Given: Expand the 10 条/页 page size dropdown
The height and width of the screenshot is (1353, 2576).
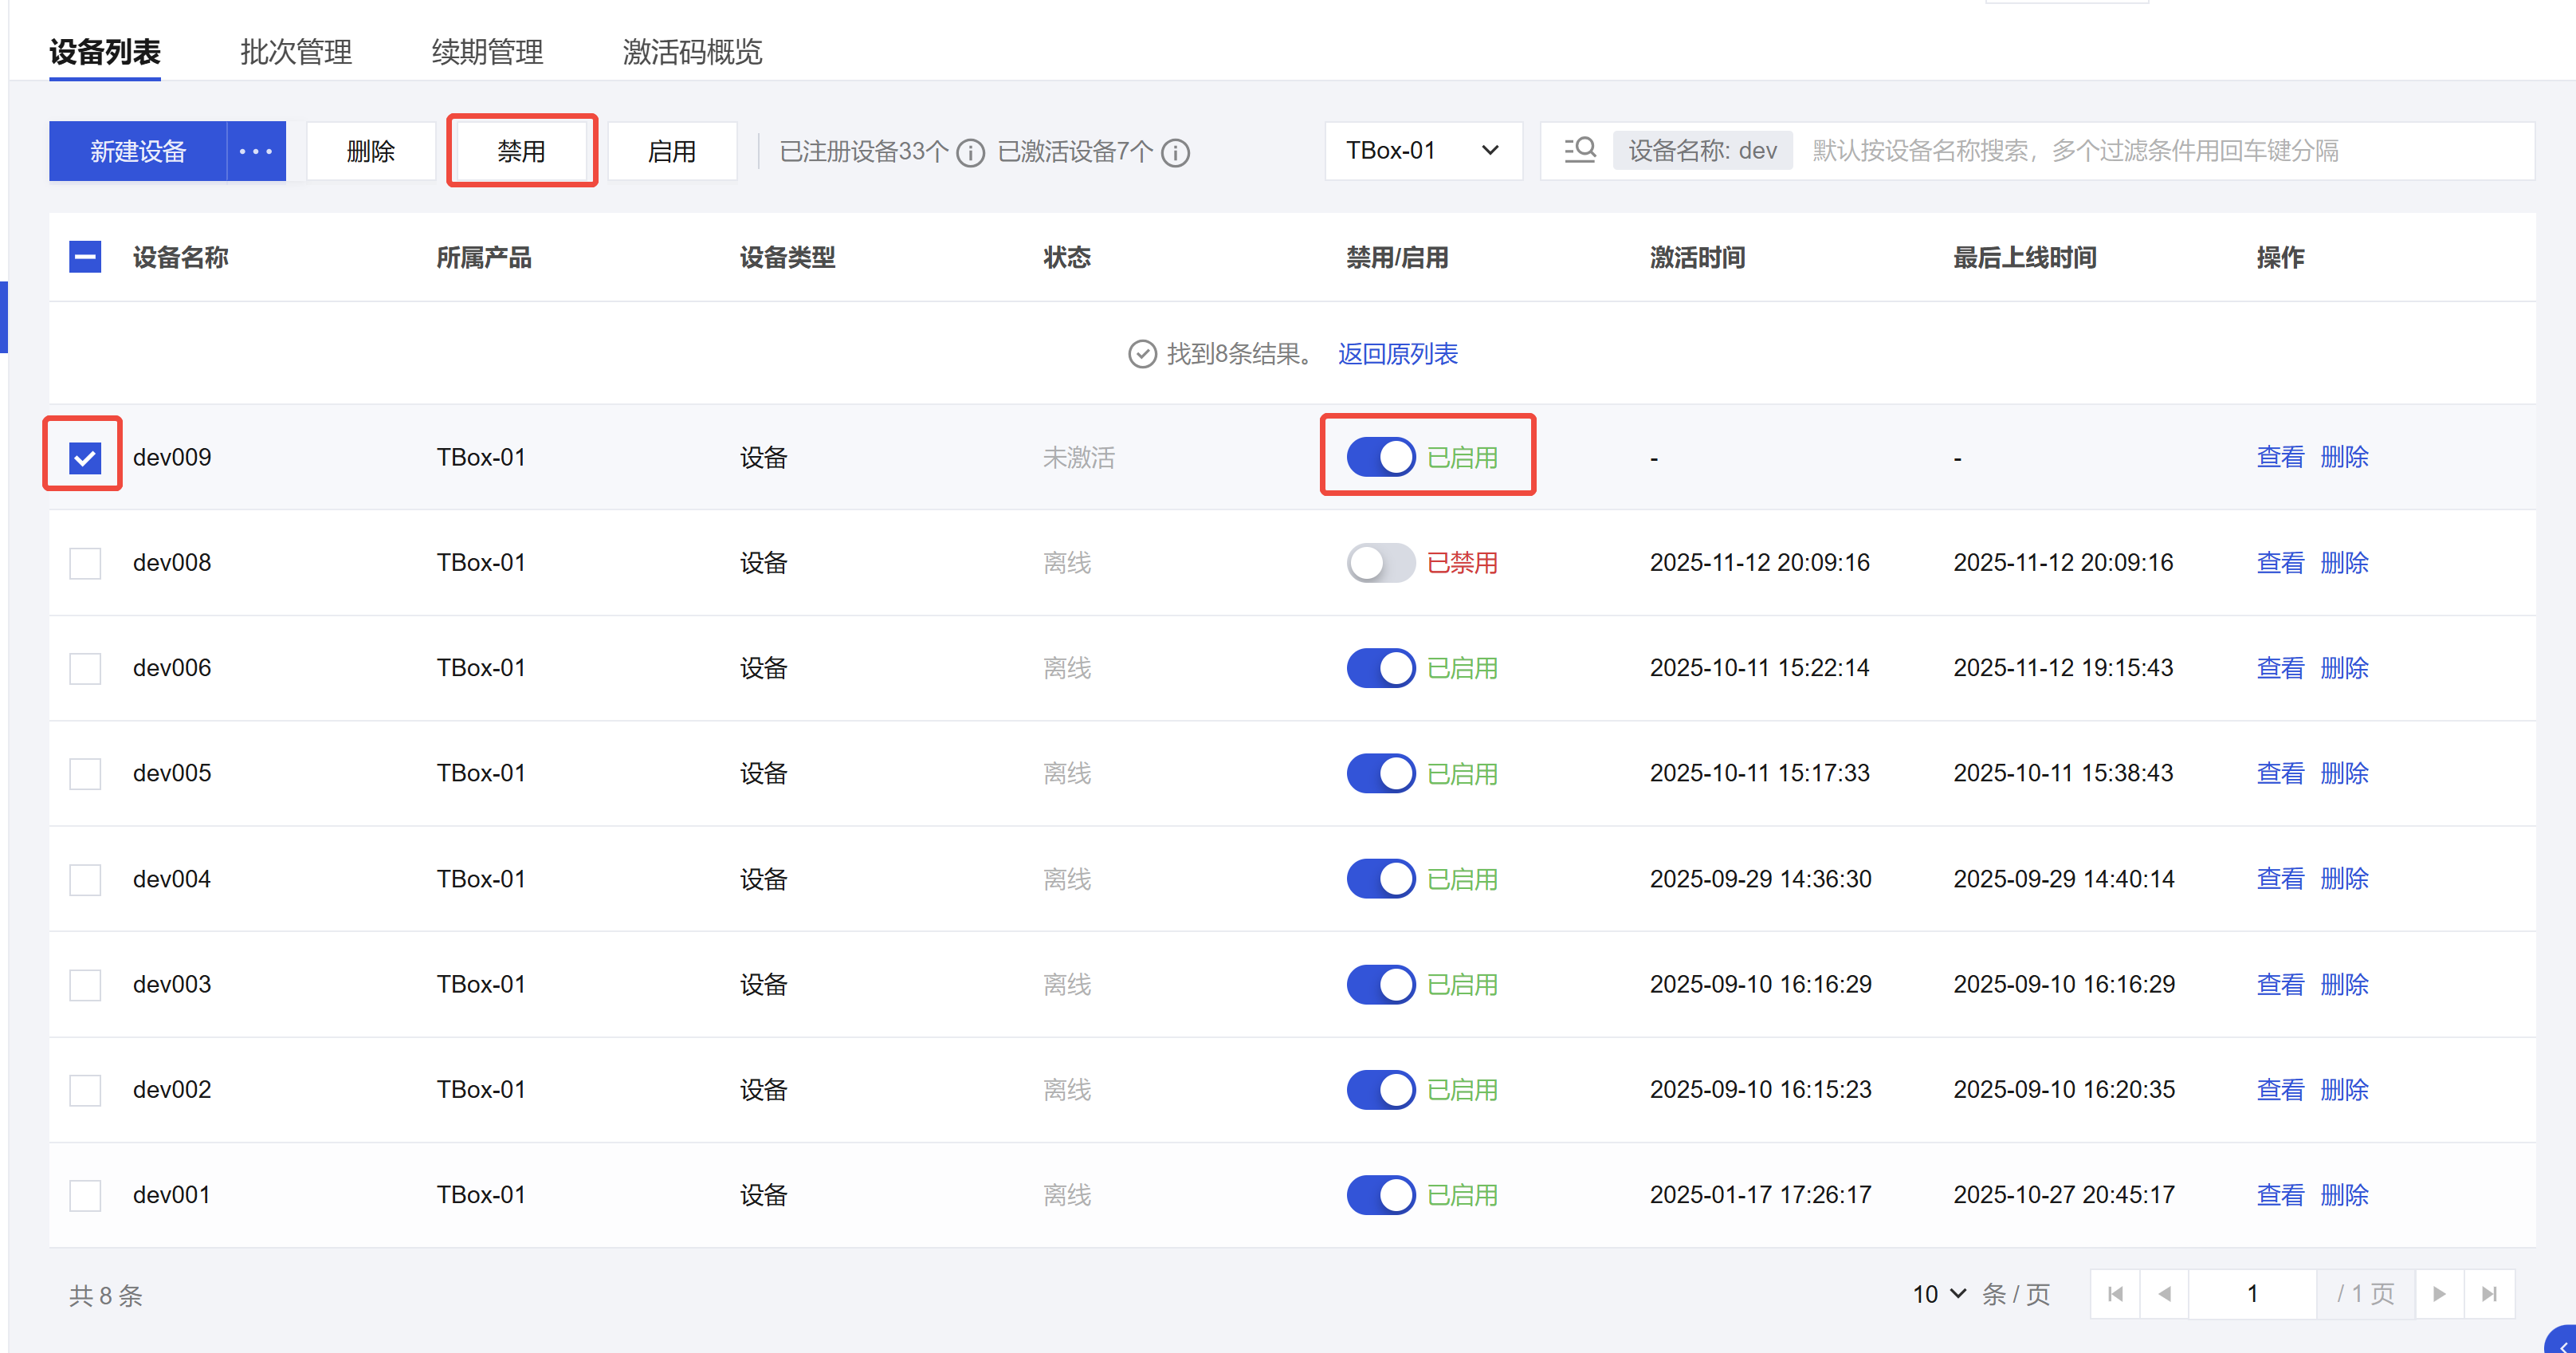Looking at the screenshot, I should 1939,1294.
